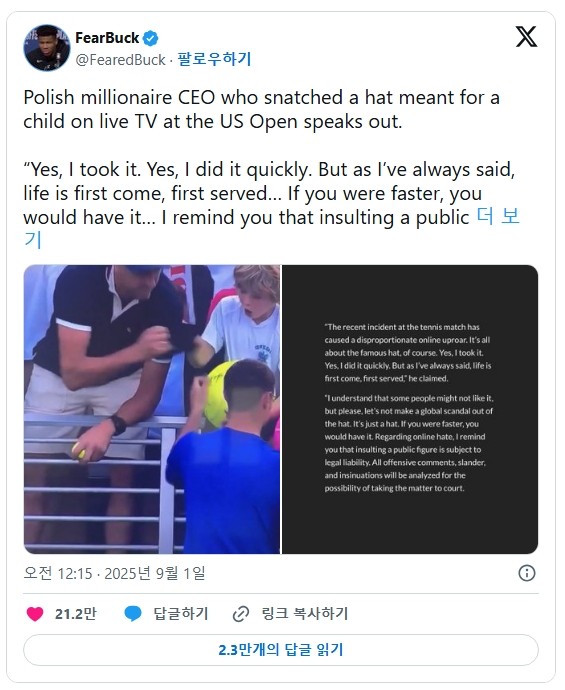This screenshot has width=565, height=690.
Task: Click the chain link copy icon
Action: tap(241, 614)
